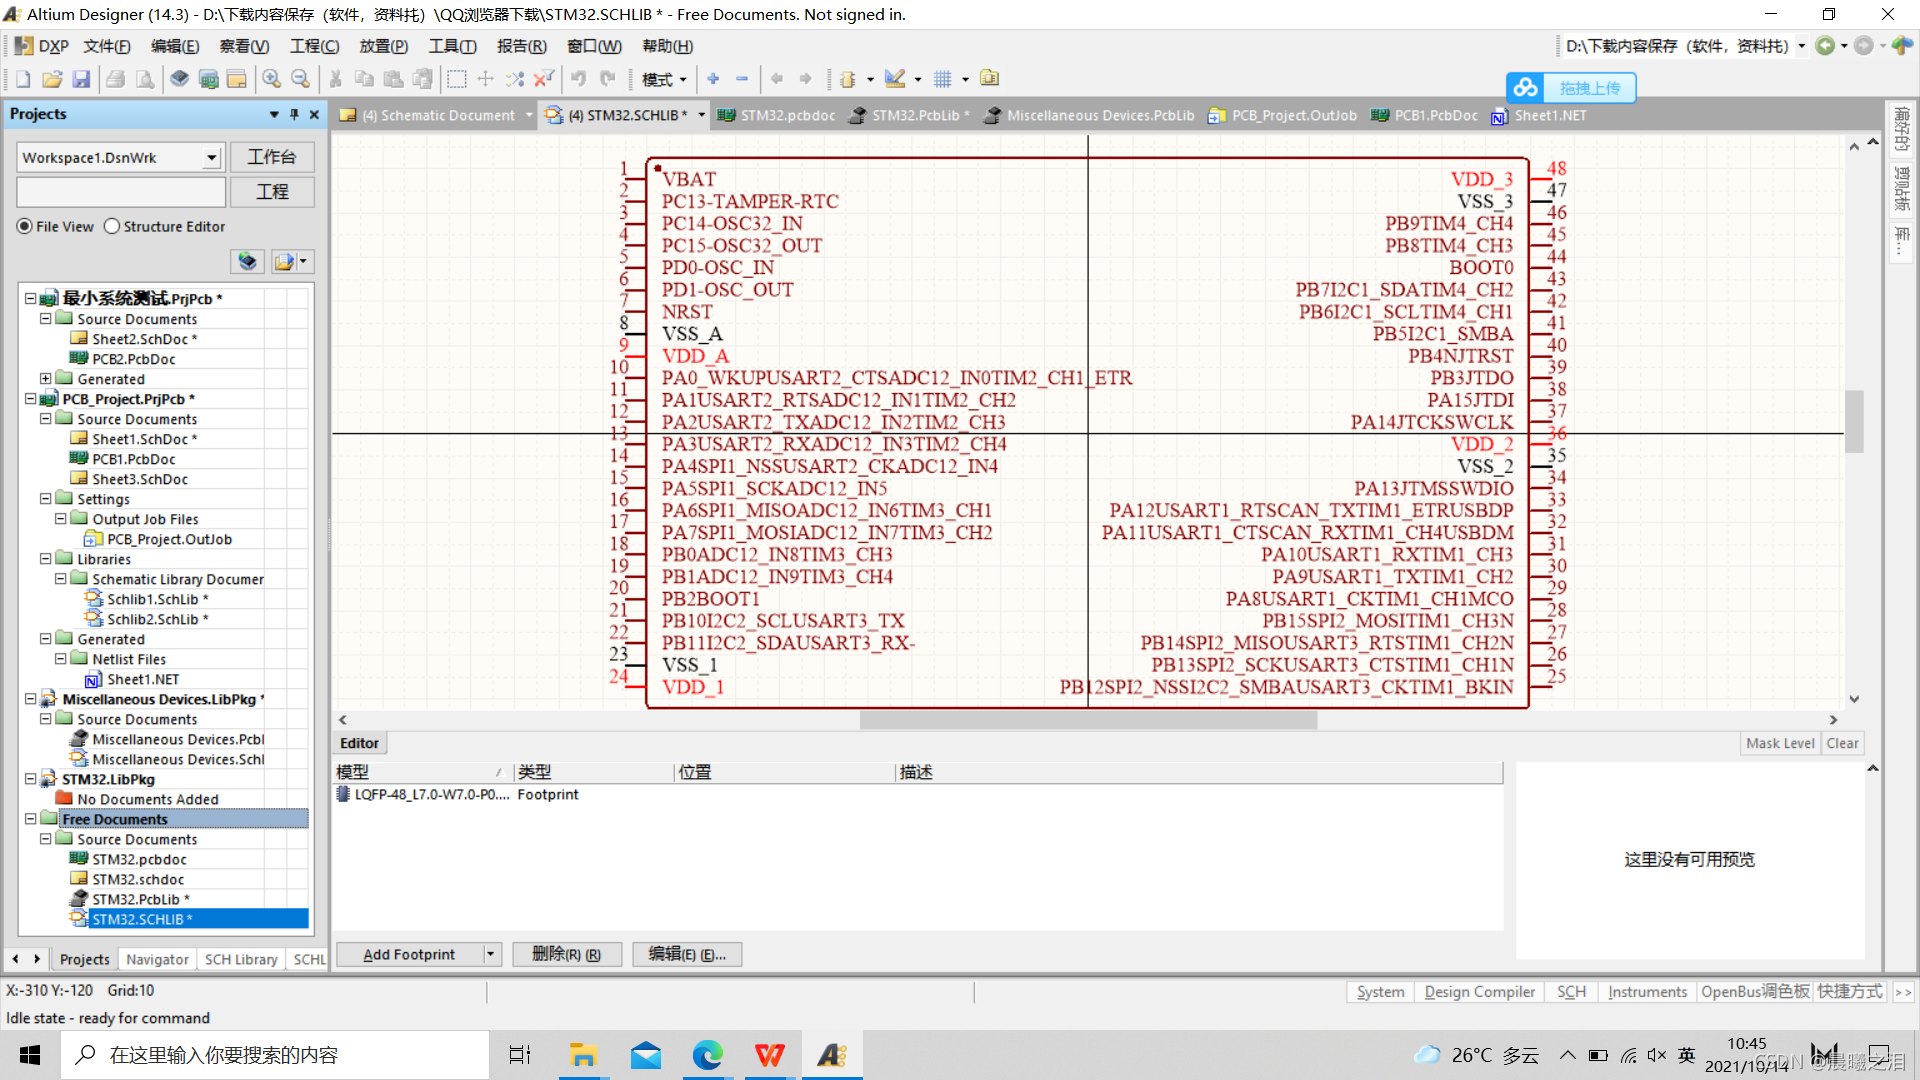The height and width of the screenshot is (1080, 1920).
Task: Click the clear filter icon
Action: coord(544,79)
